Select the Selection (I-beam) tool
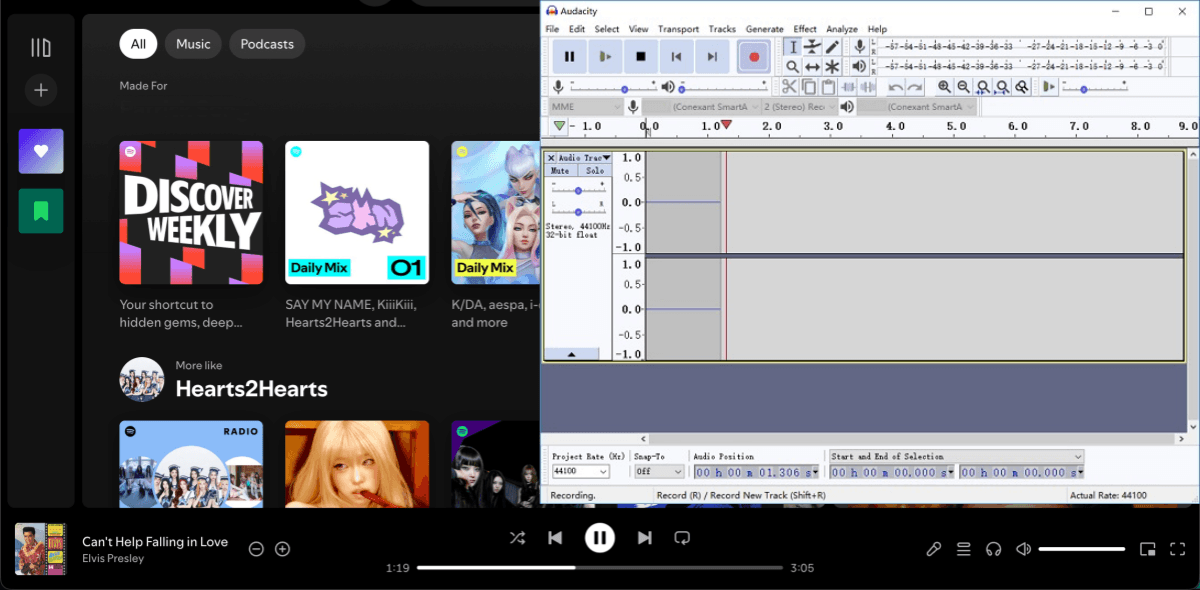This screenshot has width=1200, height=590. pos(792,47)
